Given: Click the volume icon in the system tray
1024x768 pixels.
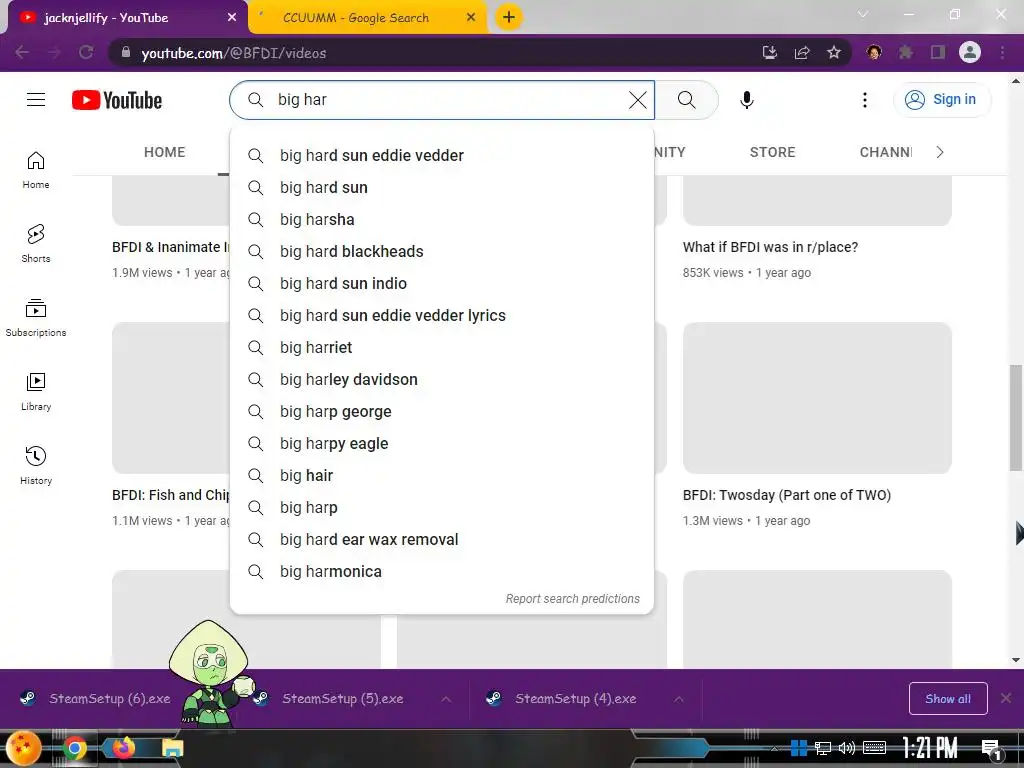Looking at the screenshot, I should coord(847,748).
